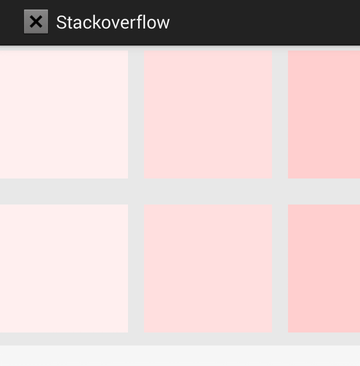This screenshot has width=360, height=366.
Task: Click dark action bar area left of X icon
Action: point(11,22)
